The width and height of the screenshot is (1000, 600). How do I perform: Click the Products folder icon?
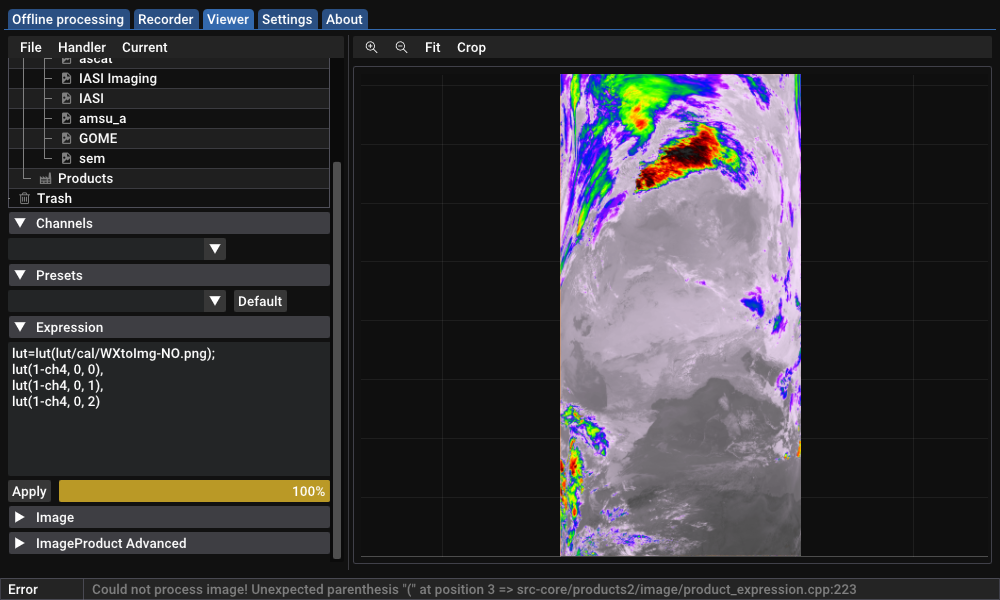pyautogui.click(x=45, y=179)
